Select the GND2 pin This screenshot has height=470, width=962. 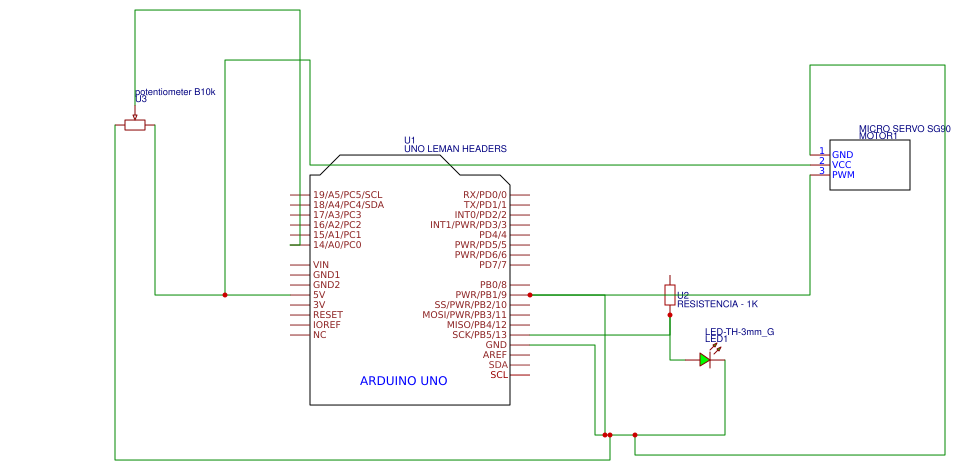(x=326, y=285)
